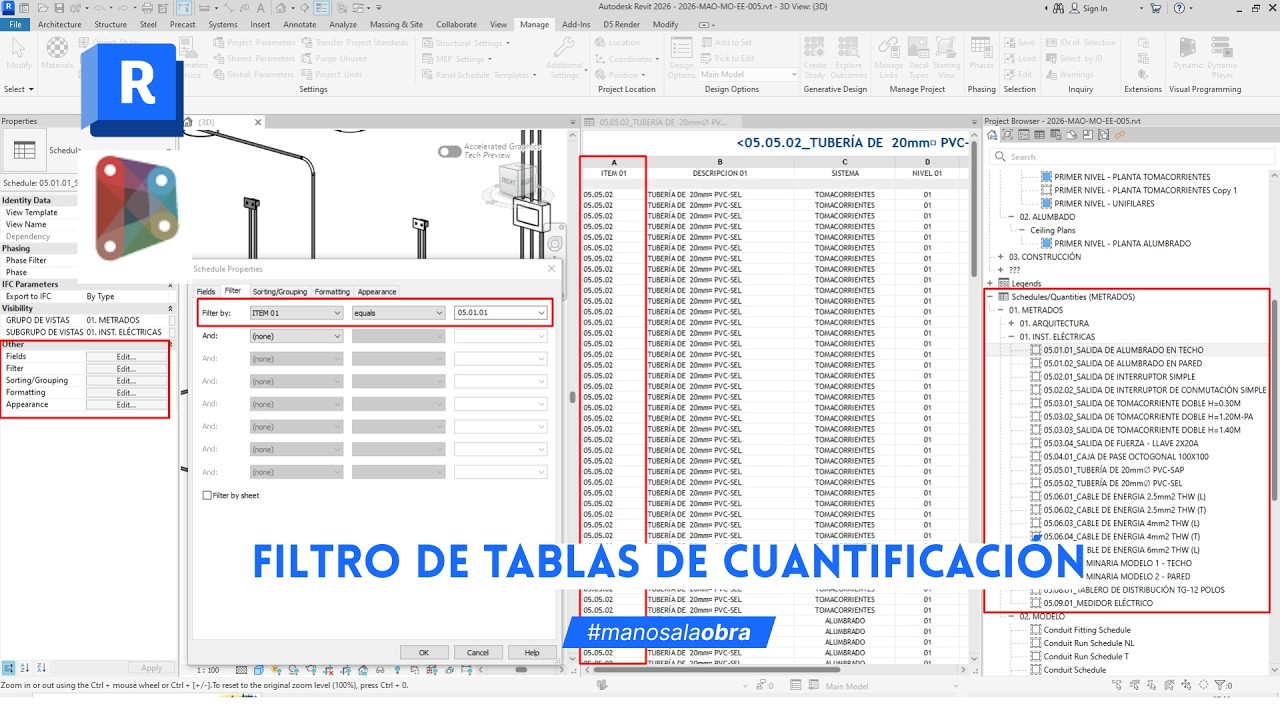Click column header ITEM 01 in schedule
The height and width of the screenshot is (720, 1280).
coord(613,174)
